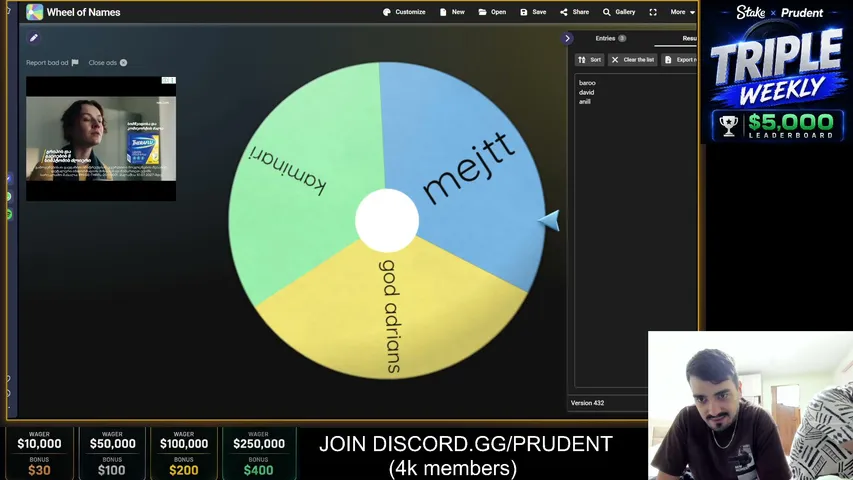Share the wheel
853x480 pixels.
coord(574,12)
